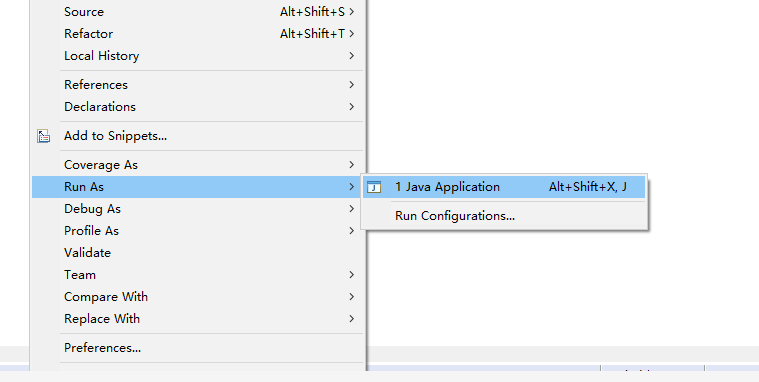Choose the Validate menu entry
Viewport: 759px width, 382px height.
[197, 253]
